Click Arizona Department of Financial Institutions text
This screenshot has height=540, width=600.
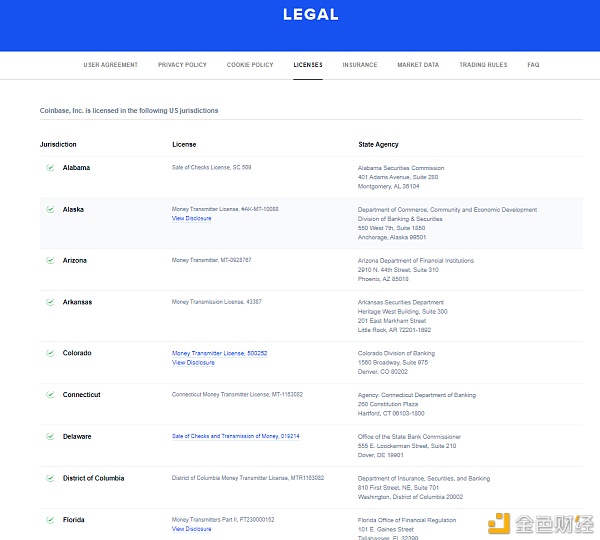point(416,261)
